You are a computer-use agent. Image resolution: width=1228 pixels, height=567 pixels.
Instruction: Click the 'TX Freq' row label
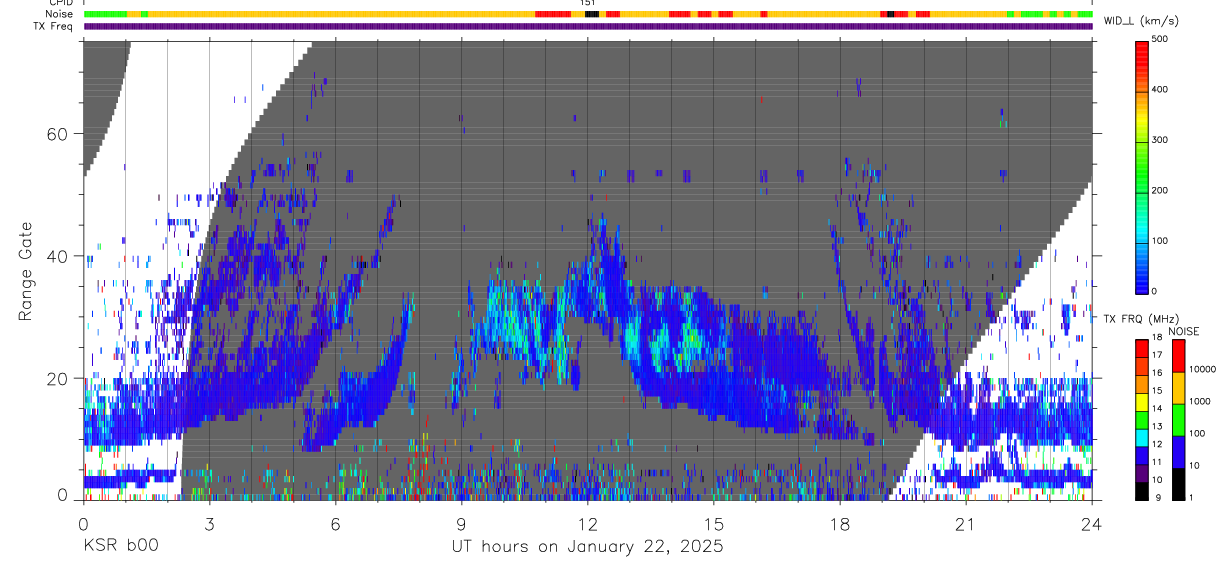click(54, 27)
